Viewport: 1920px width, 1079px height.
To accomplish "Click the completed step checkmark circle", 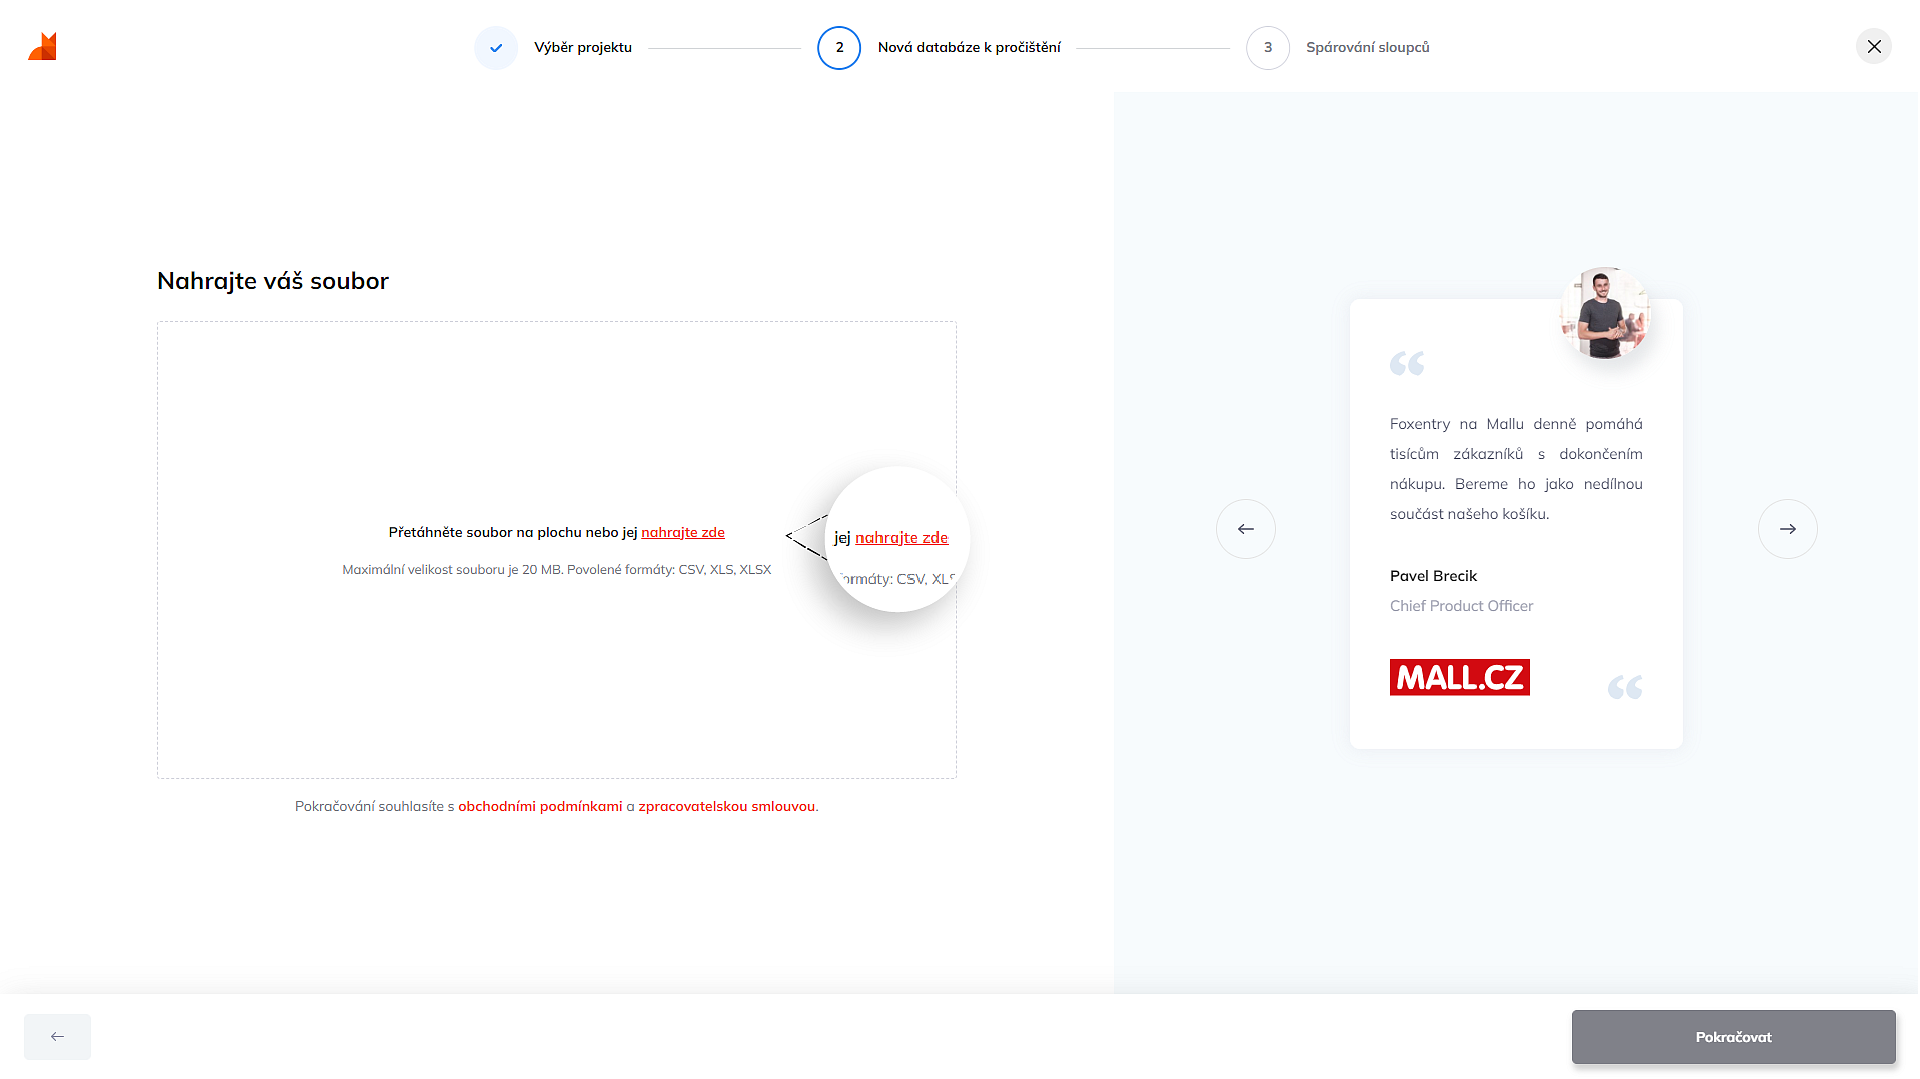I will tap(496, 48).
